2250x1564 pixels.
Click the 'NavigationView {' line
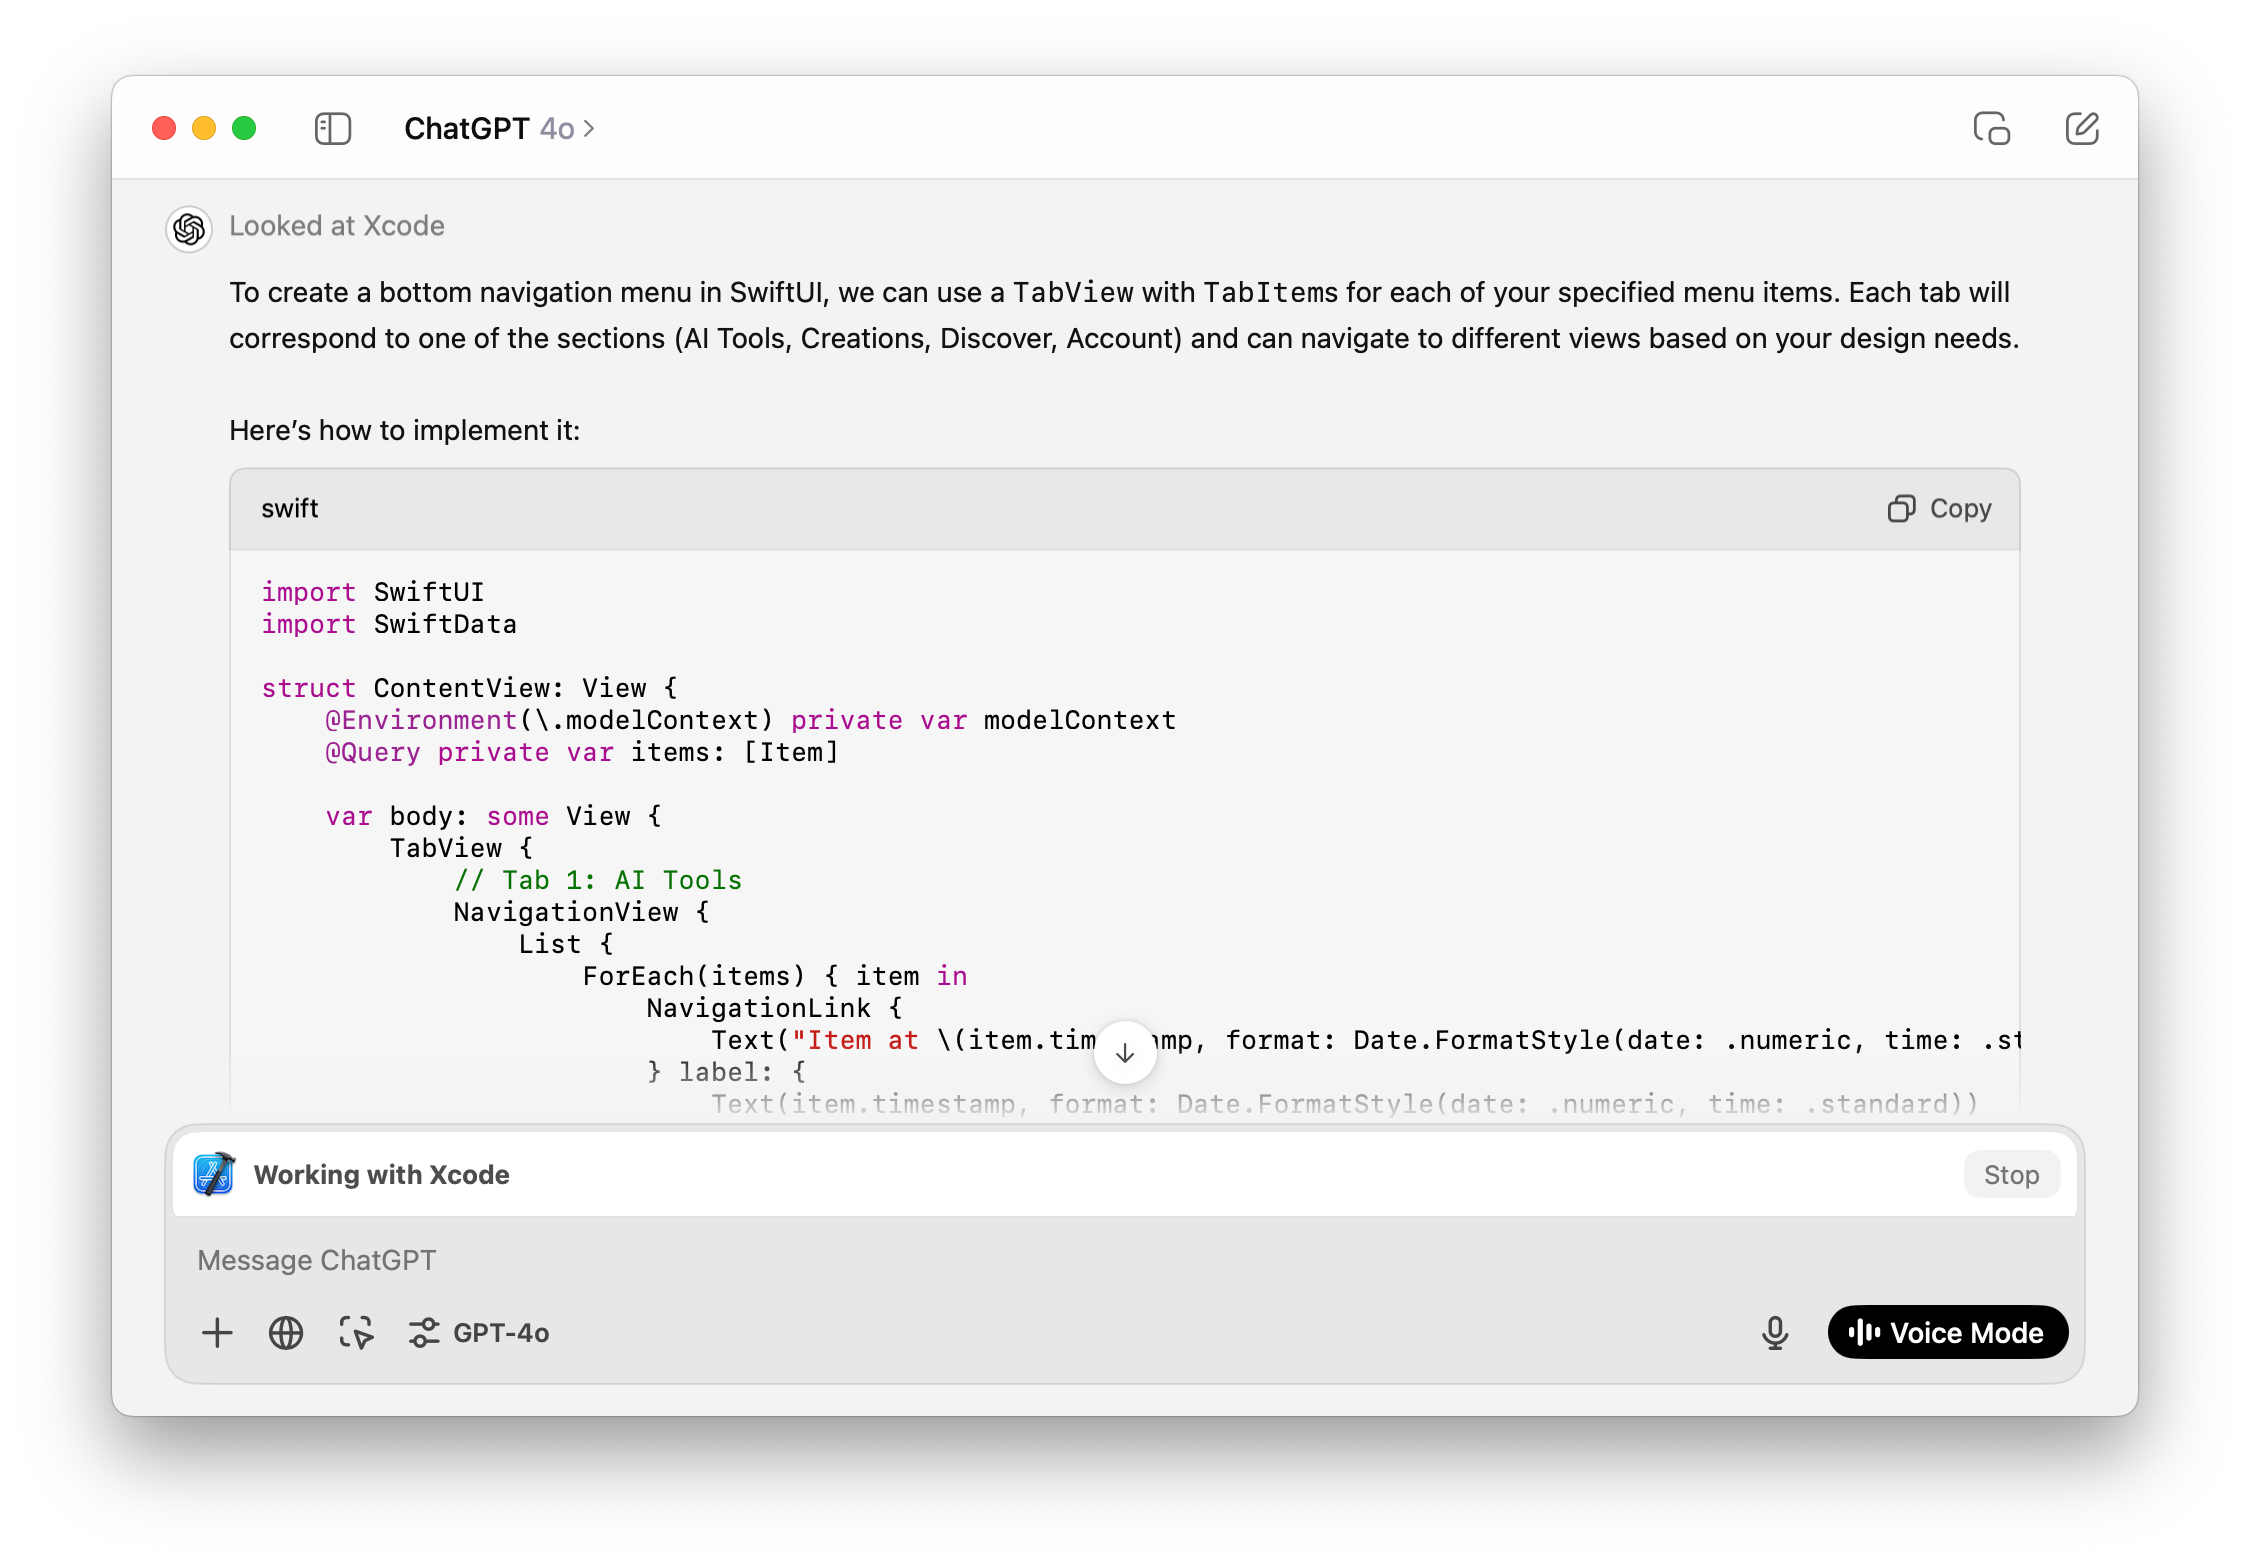click(582, 912)
